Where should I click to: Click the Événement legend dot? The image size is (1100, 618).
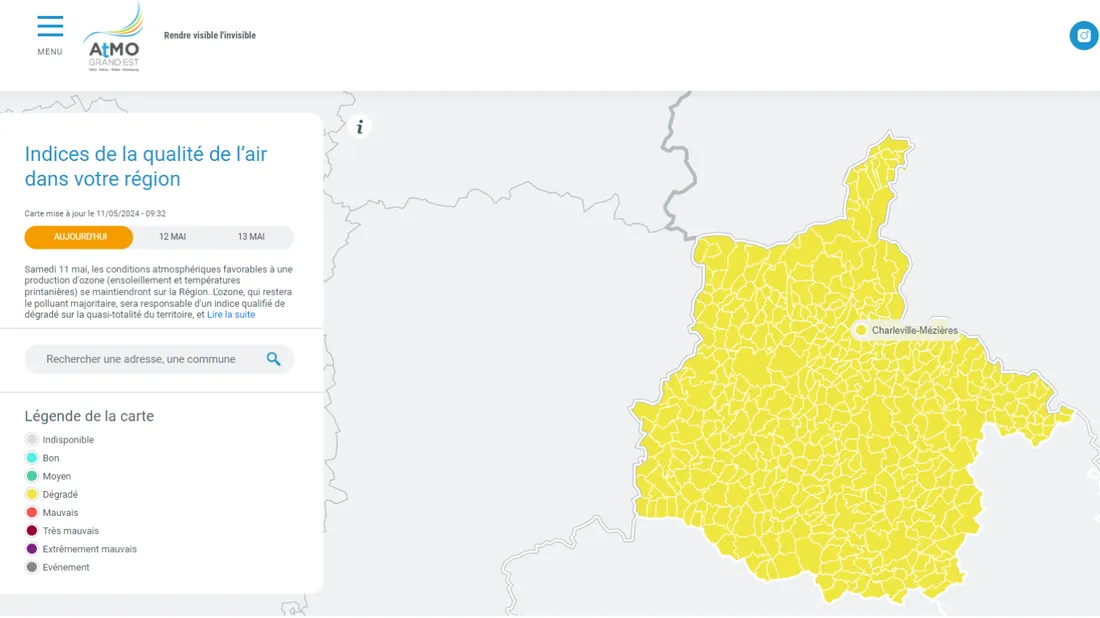tap(31, 567)
